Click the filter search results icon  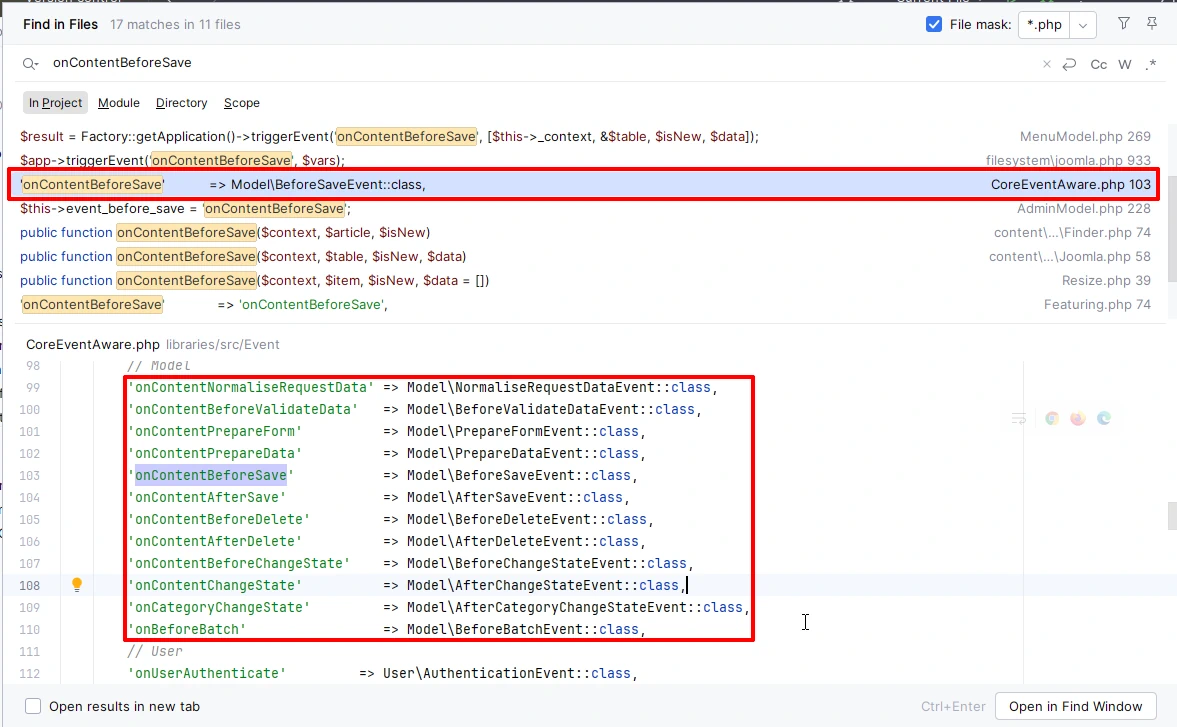(x=1123, y=24)
